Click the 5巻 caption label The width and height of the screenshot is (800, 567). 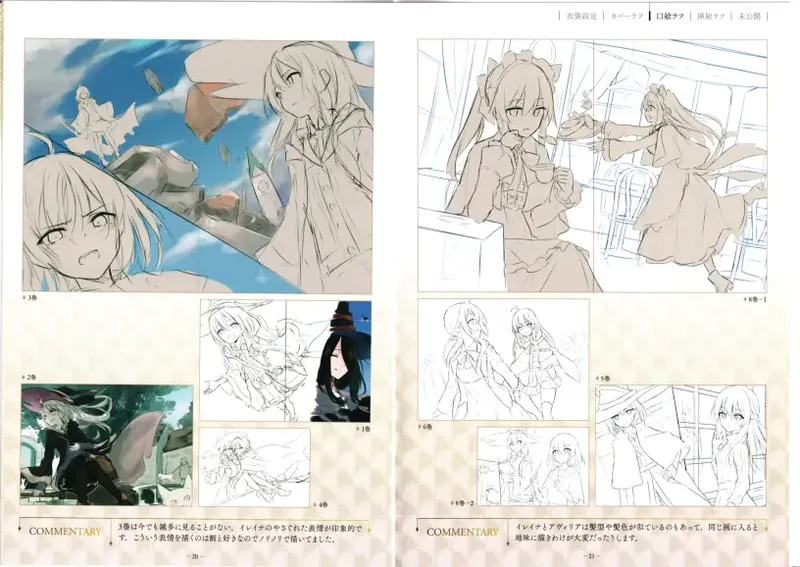click(603, 379)
